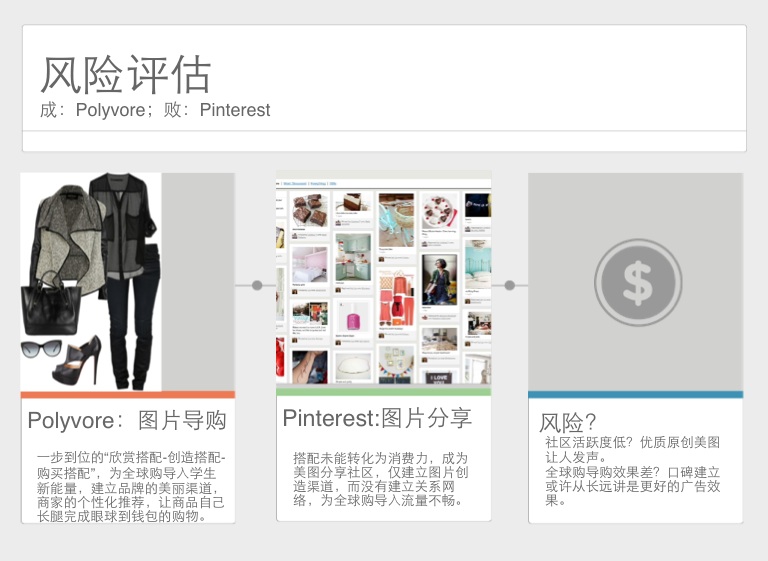Screen dimensions: 768x561
Task: Click the black handbag in the Polyvore collage
Action: coord(51,305)
